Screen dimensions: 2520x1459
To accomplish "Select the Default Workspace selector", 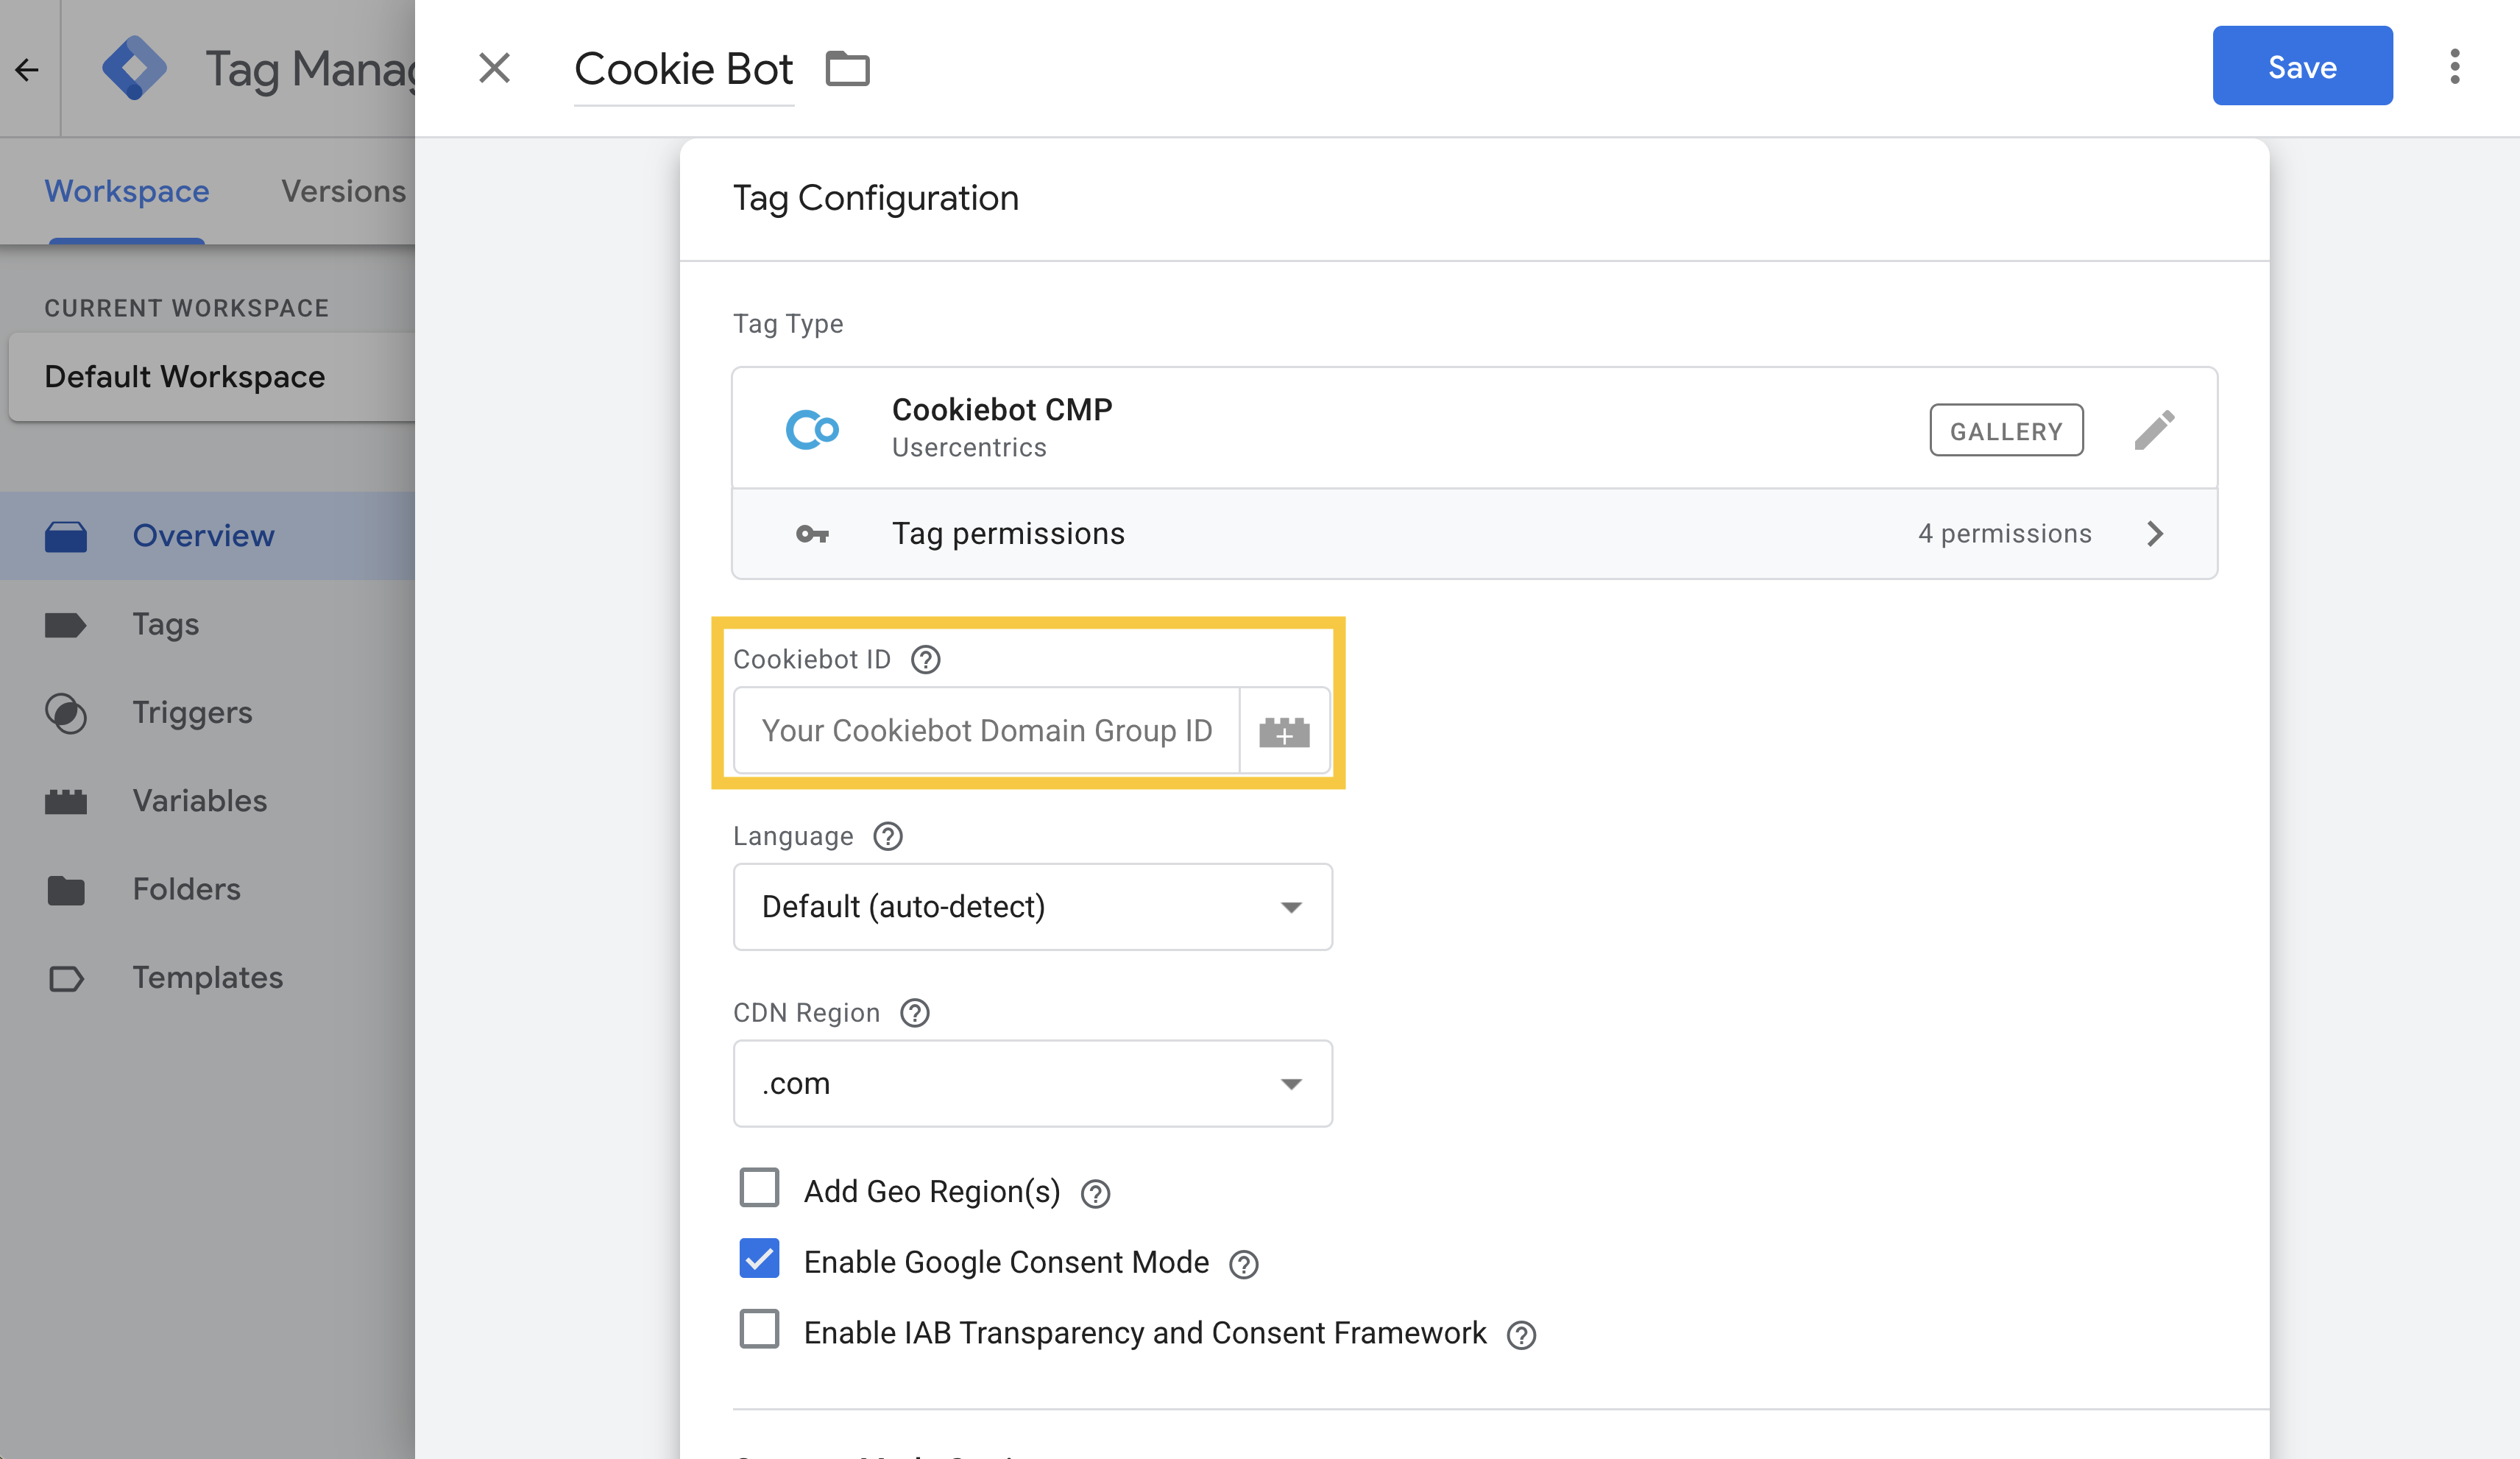I will 212,377.
